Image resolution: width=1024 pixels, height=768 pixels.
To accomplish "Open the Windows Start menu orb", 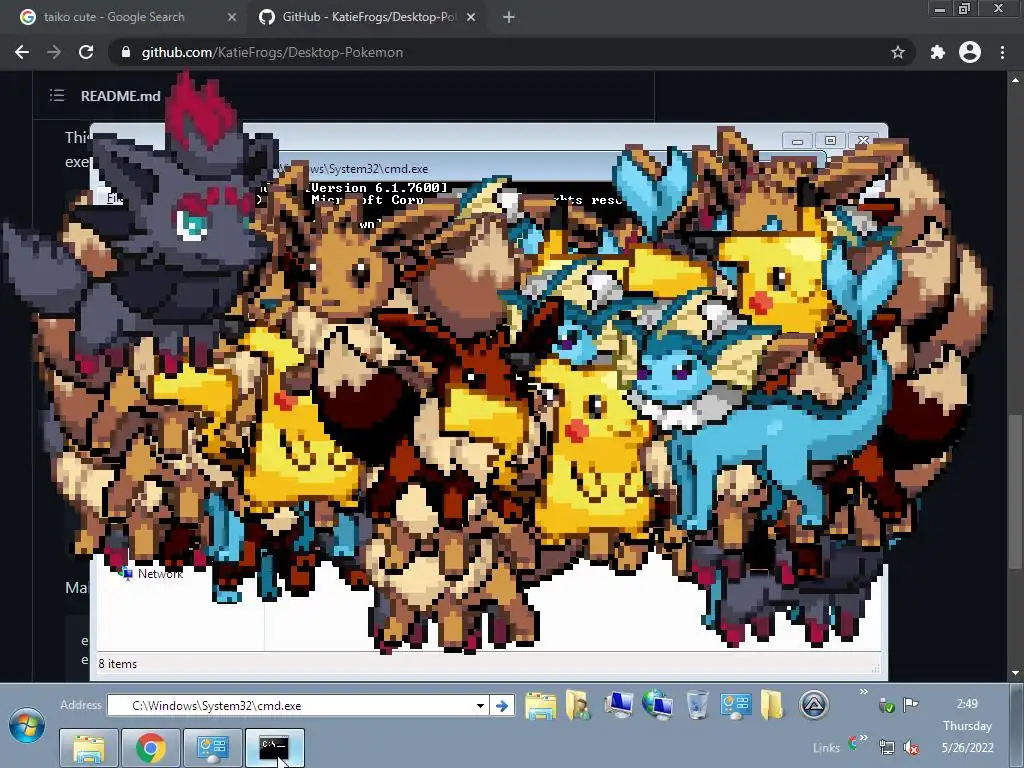I will point(27,725).
